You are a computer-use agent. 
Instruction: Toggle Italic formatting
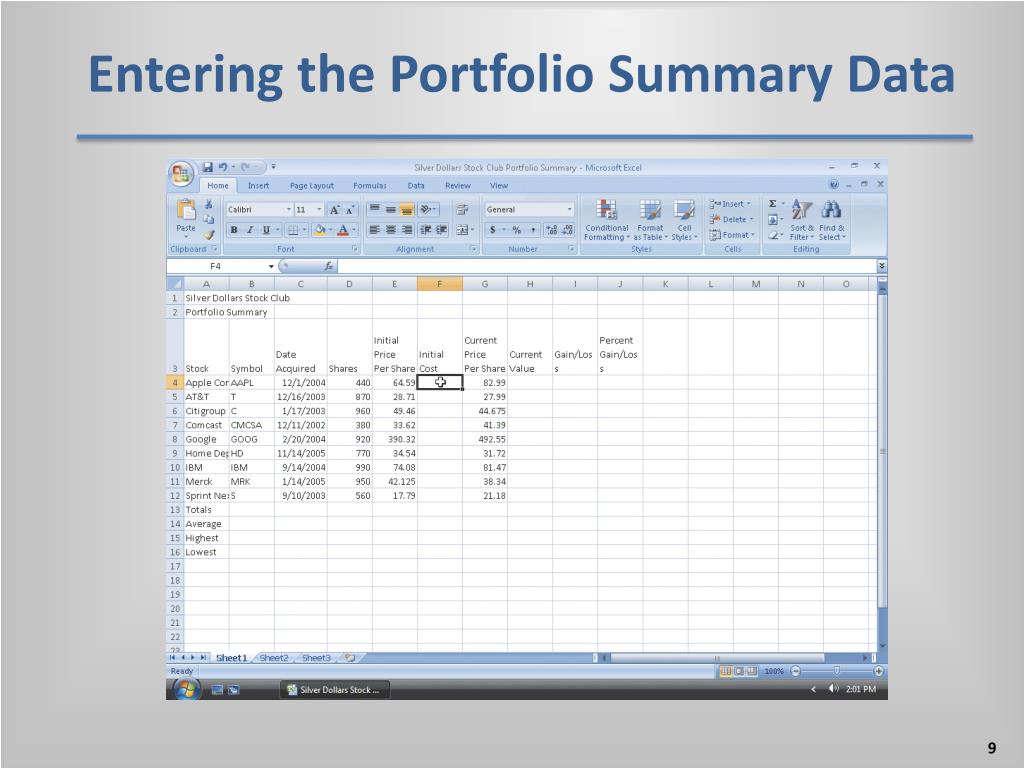click(x=249, y=230)
